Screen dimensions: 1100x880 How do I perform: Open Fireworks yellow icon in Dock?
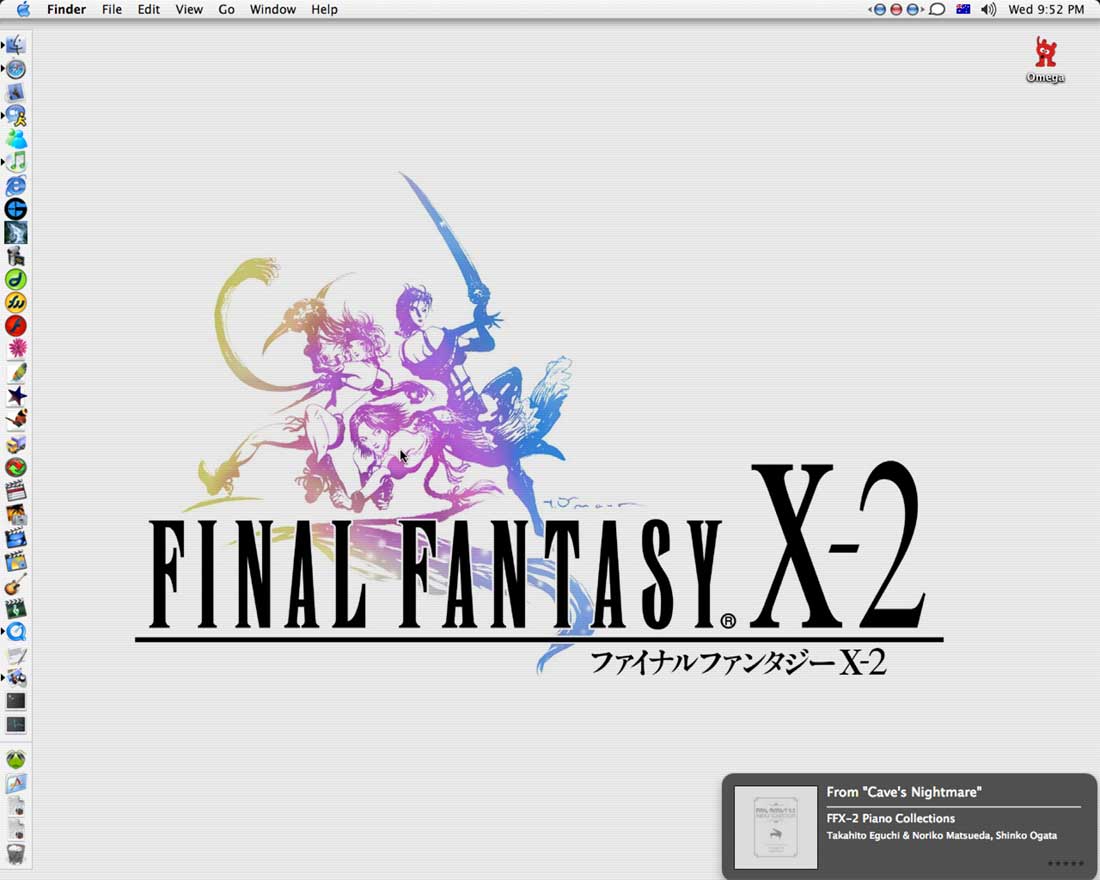tap(15, 302)
